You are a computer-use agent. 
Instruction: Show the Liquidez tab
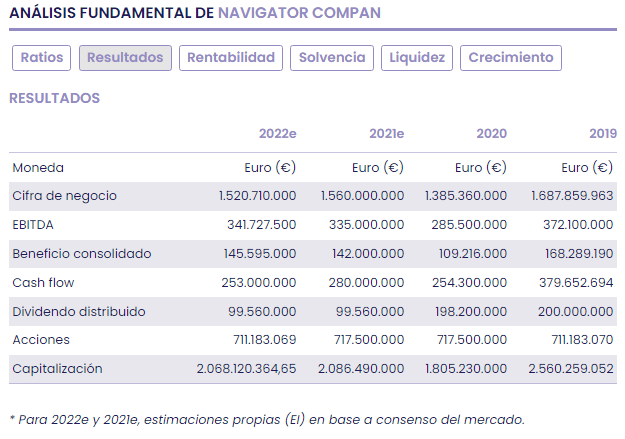coord(417,58)
